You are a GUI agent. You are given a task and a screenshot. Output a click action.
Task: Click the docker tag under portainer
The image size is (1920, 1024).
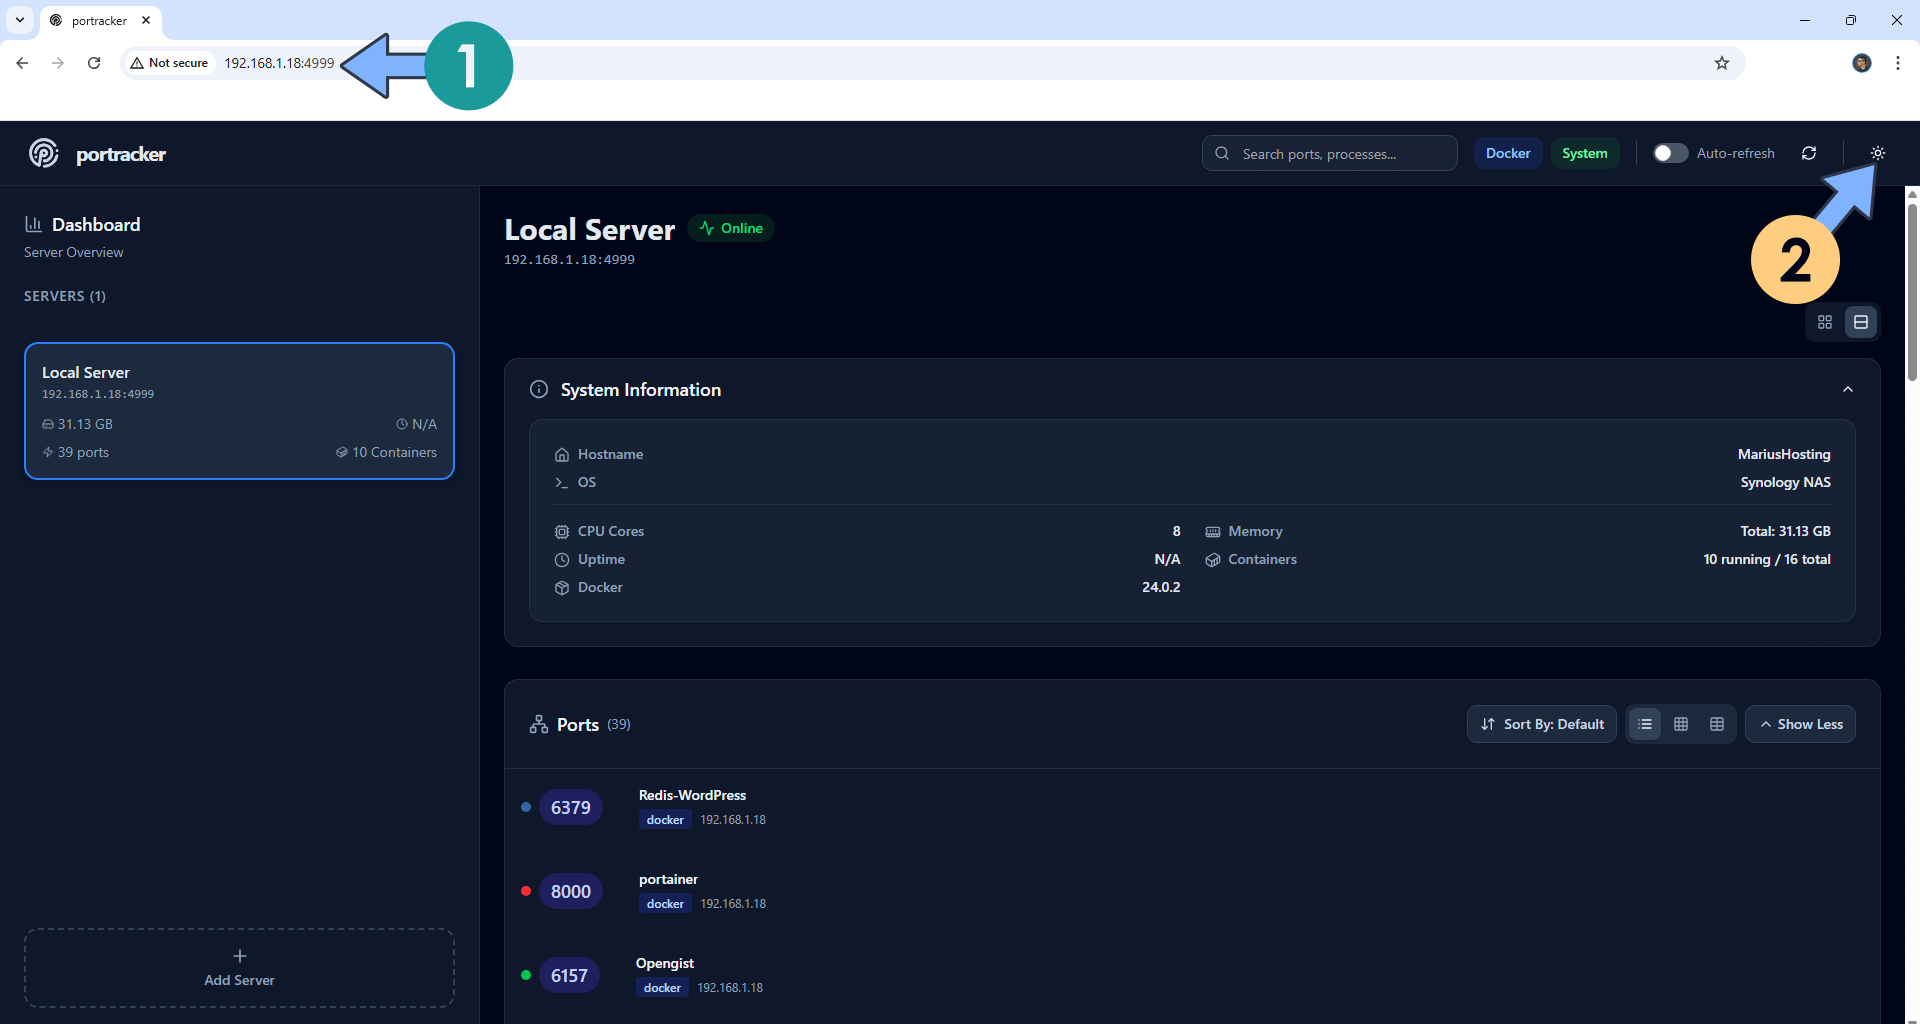[665, 904]
